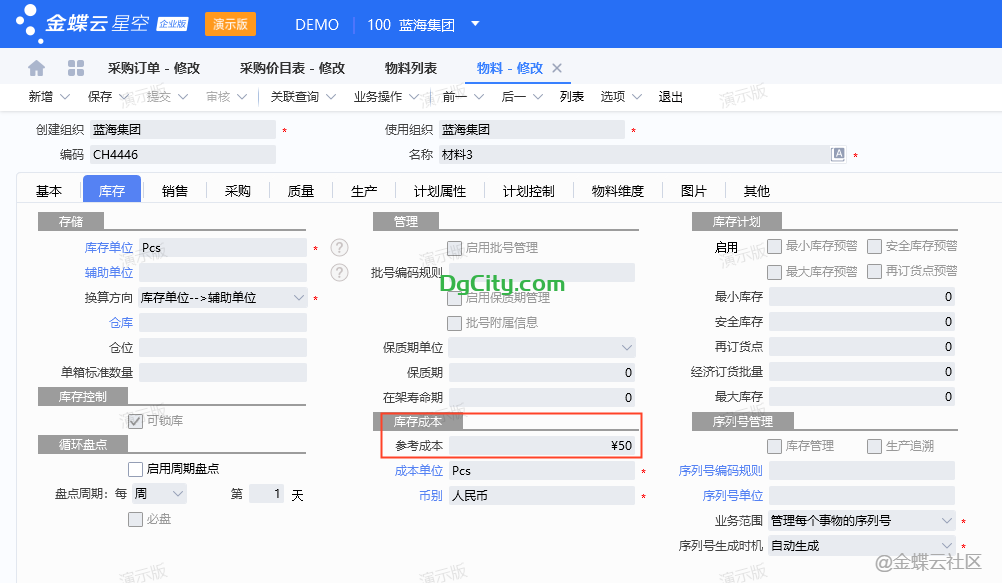Click the 参考成本 input field
1002x583 pixels.
click(541, 446)
